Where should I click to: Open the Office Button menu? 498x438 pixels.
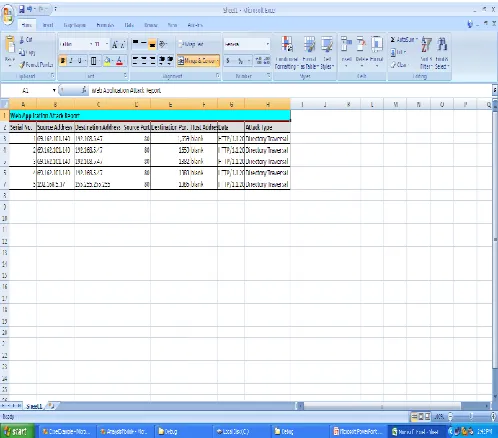8,15
